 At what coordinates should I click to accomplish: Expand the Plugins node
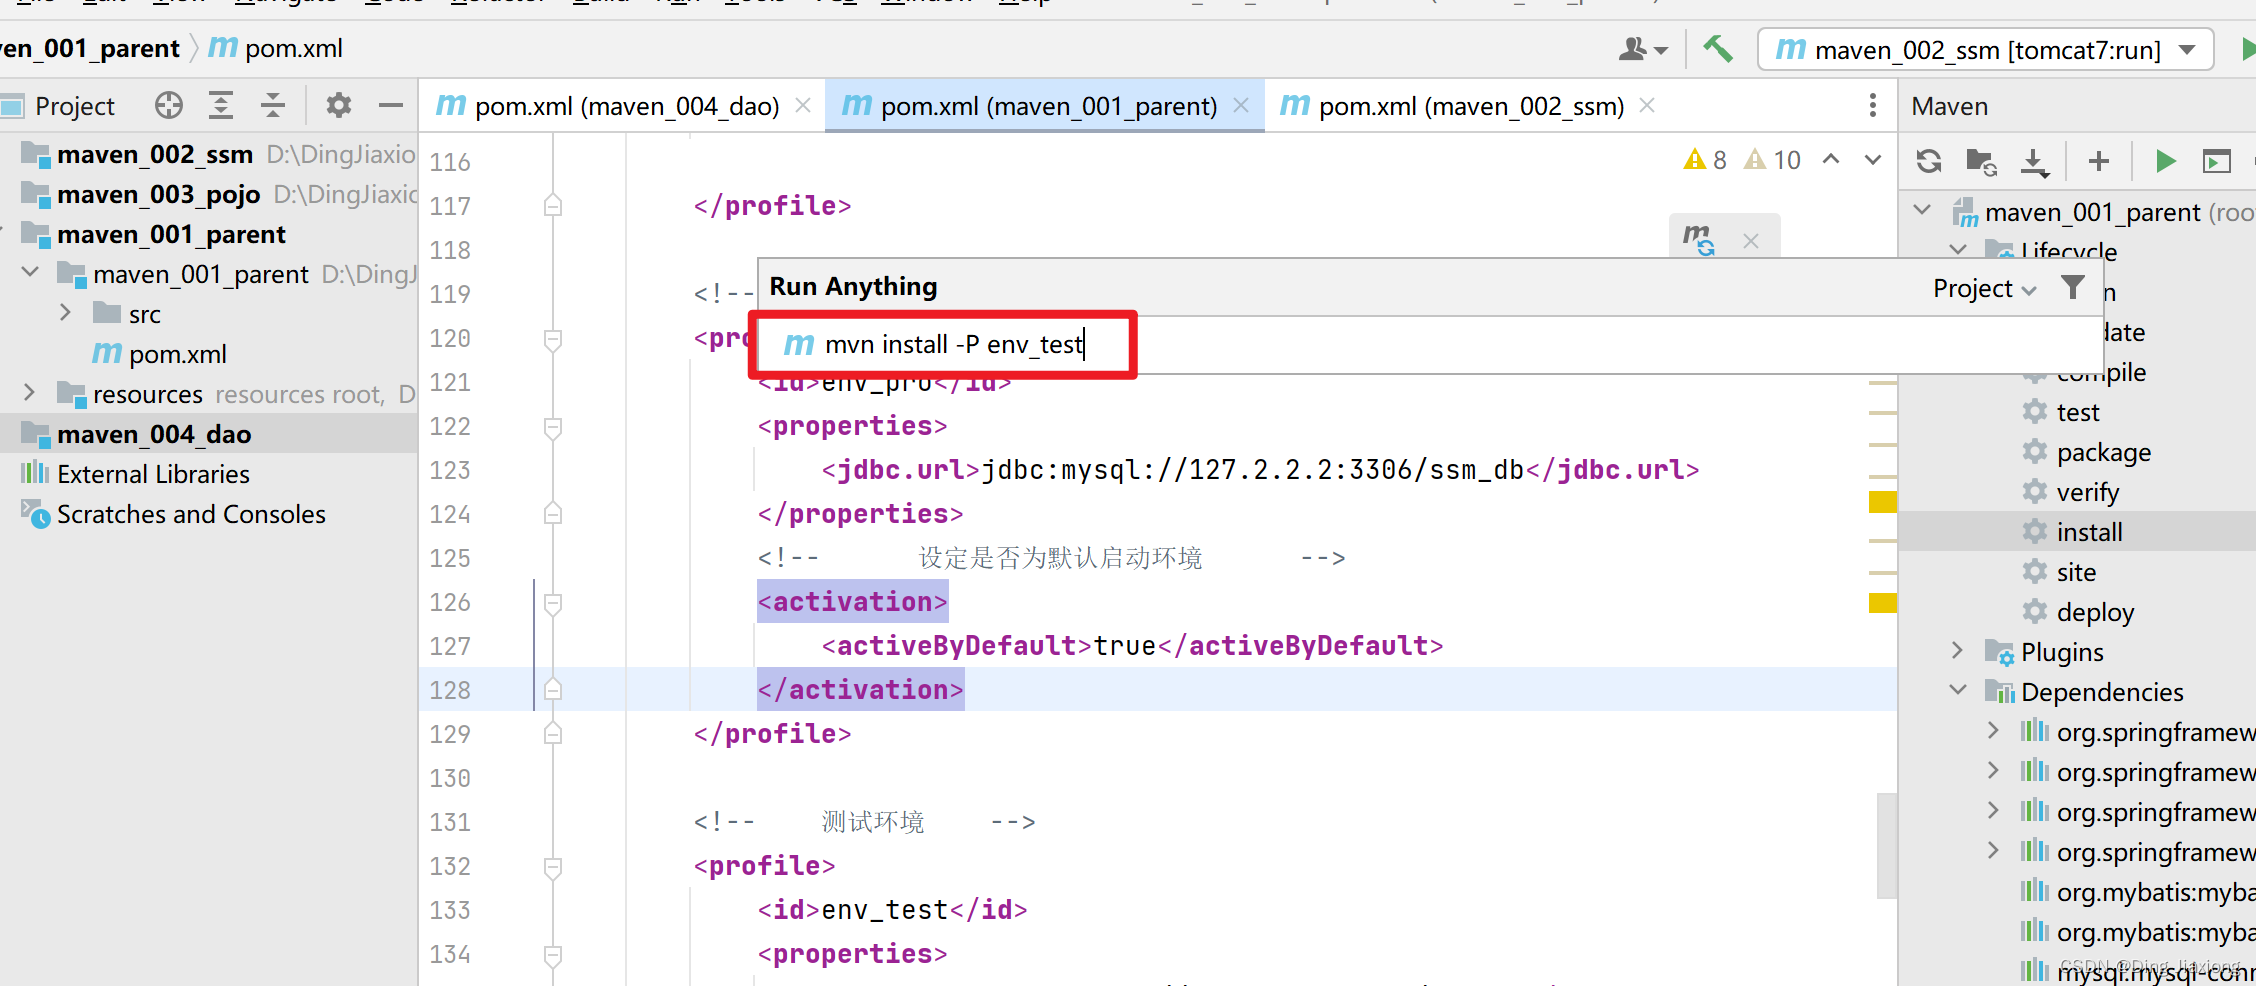1957,651
